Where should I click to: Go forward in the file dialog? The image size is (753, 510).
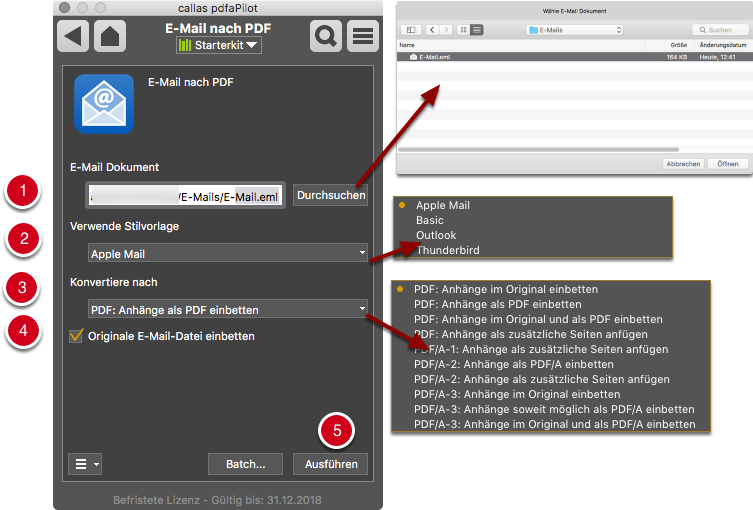click(x=446, y=30)
